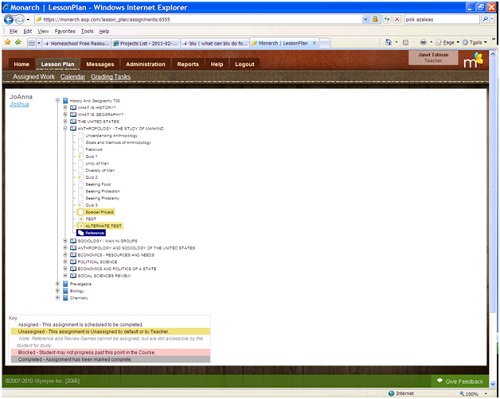The image size is (500, 399).
Task: Toggle the Seeking Food lesson box
Action: coord(81,184)
